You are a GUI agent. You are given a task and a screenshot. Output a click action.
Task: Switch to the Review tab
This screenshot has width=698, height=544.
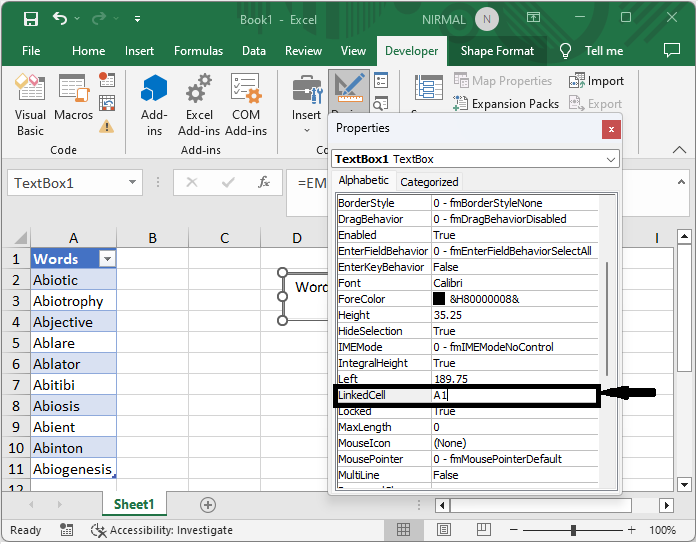303,51
